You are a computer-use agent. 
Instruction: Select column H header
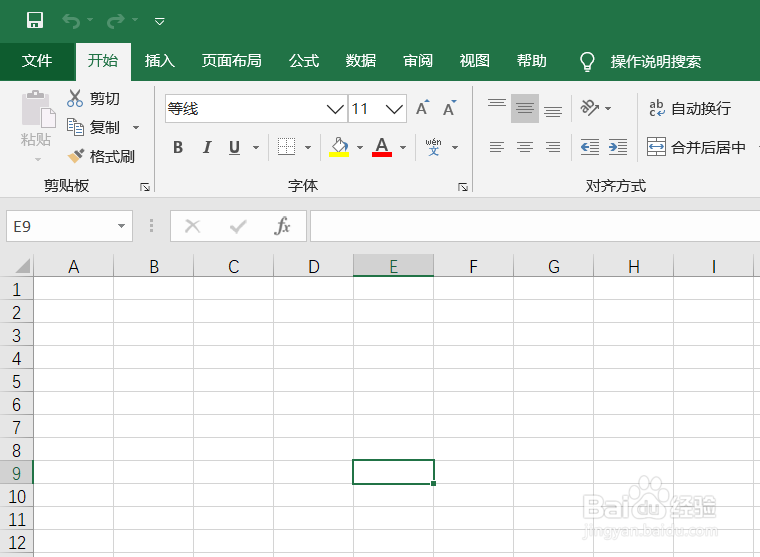633,266
